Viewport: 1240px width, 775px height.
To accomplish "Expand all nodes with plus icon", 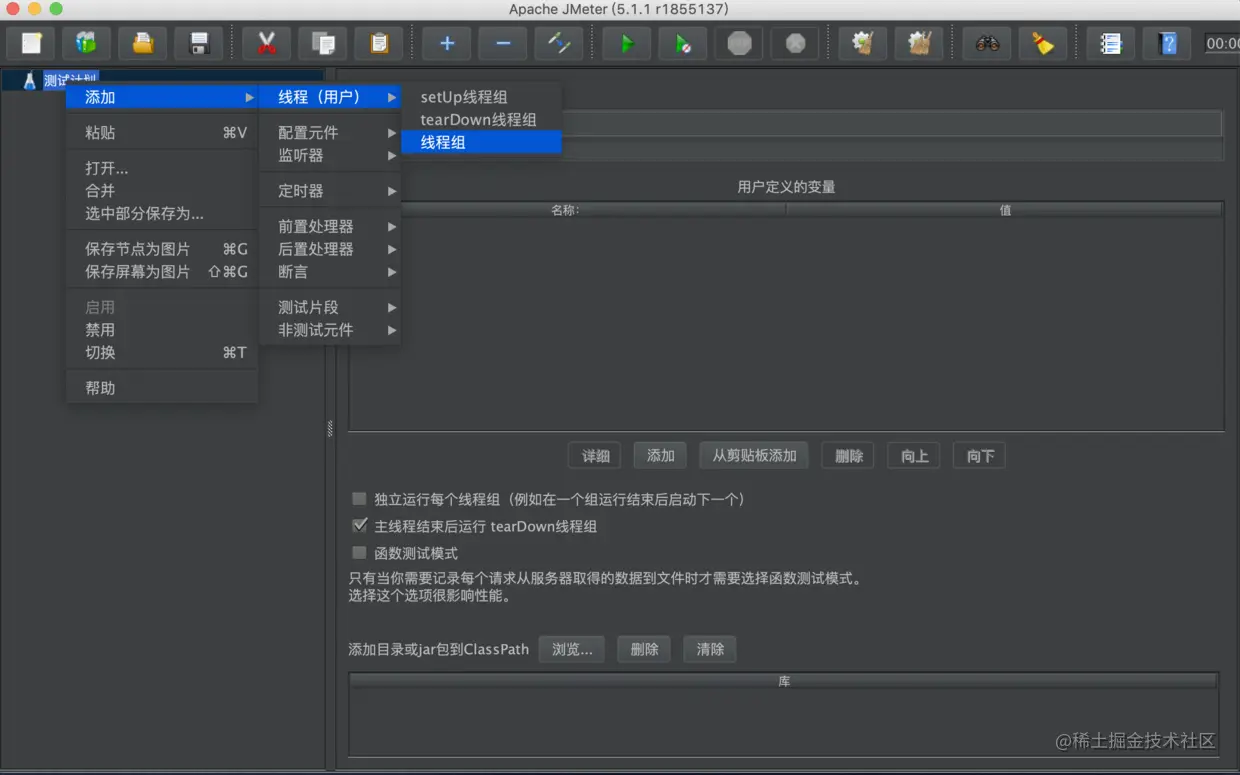I will point(447,43).
